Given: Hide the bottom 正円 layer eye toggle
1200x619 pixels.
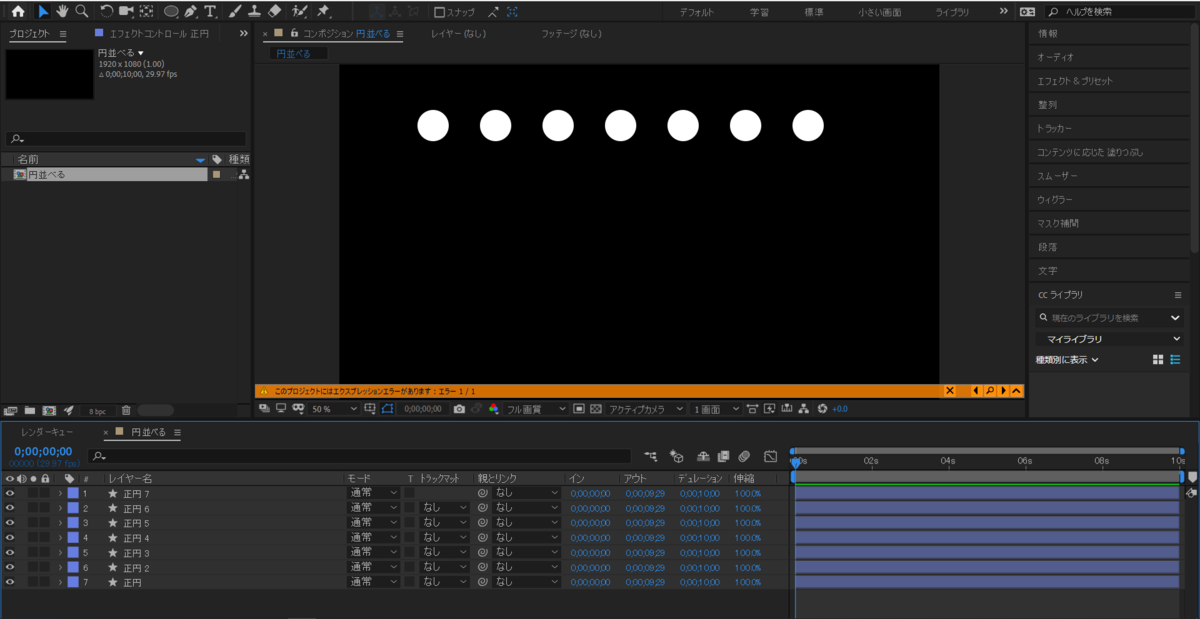Looking at the screenshot, I should pos(10,582).
